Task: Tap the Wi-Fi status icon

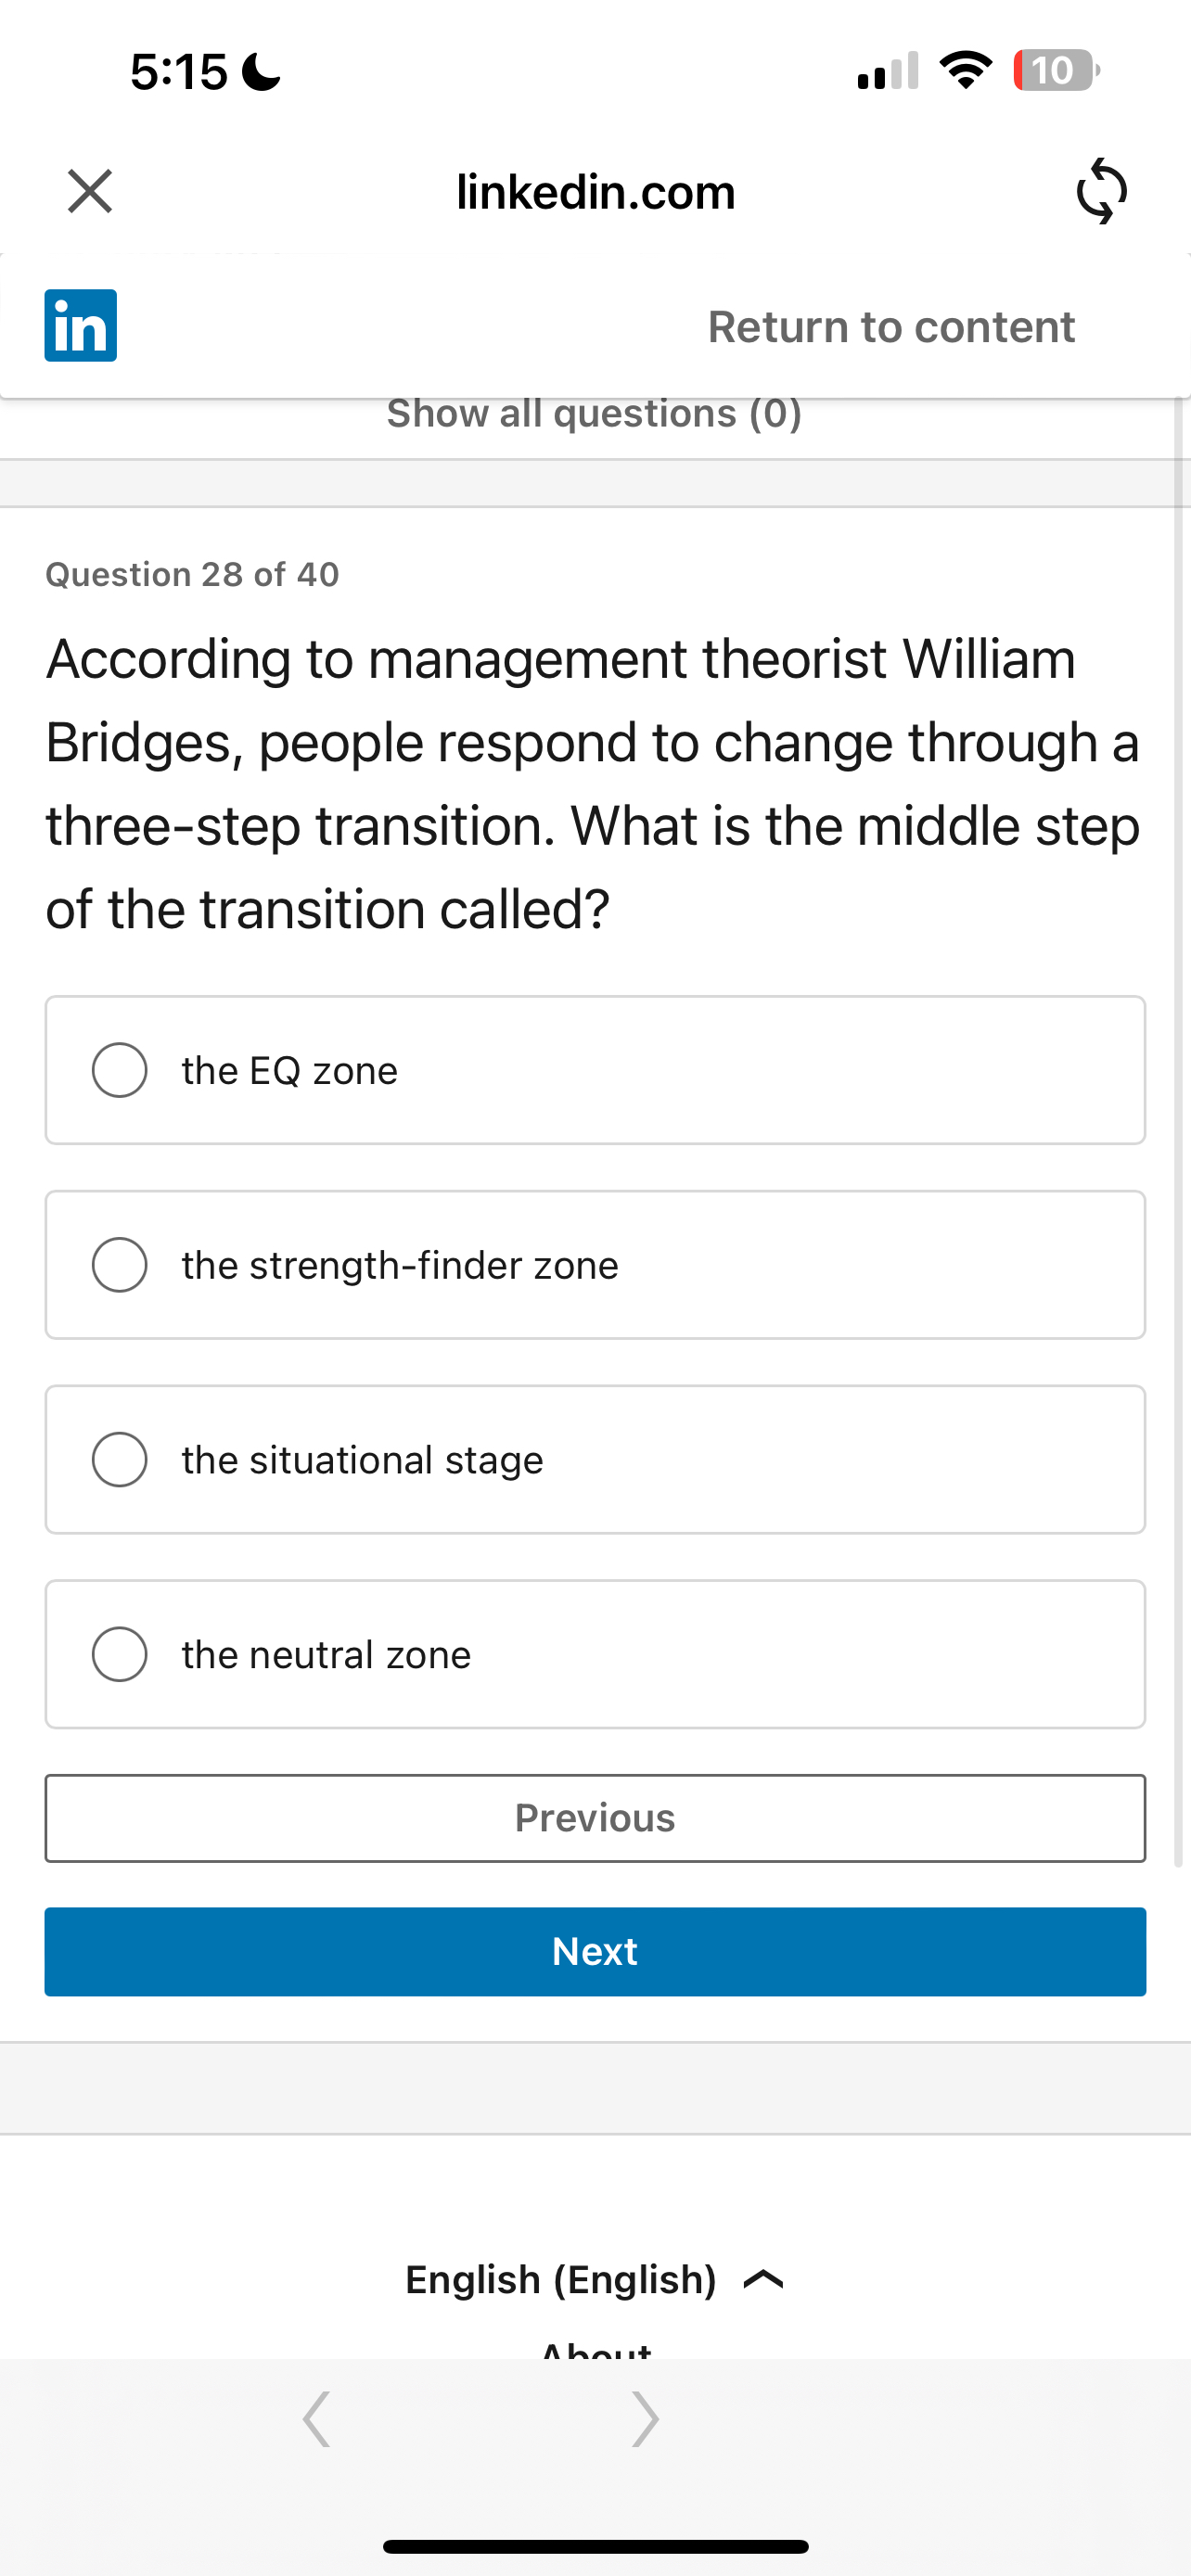Action: point(965,71)
